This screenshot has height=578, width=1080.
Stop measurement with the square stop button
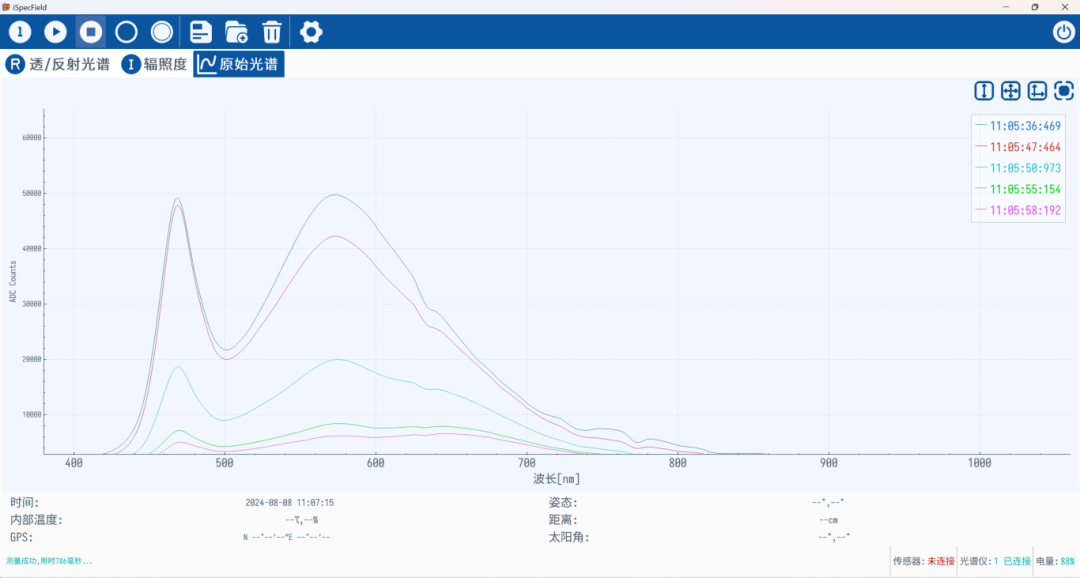(91, 32)
